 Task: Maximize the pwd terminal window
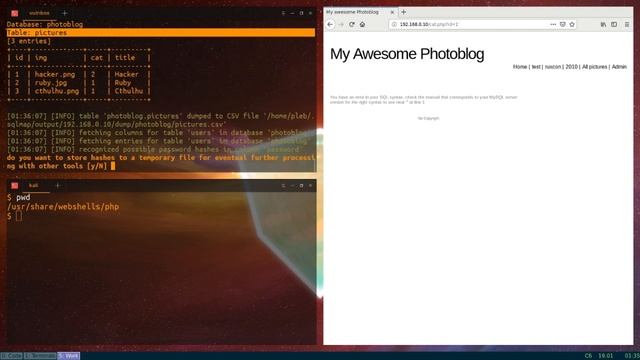click(x=301, y=186)
